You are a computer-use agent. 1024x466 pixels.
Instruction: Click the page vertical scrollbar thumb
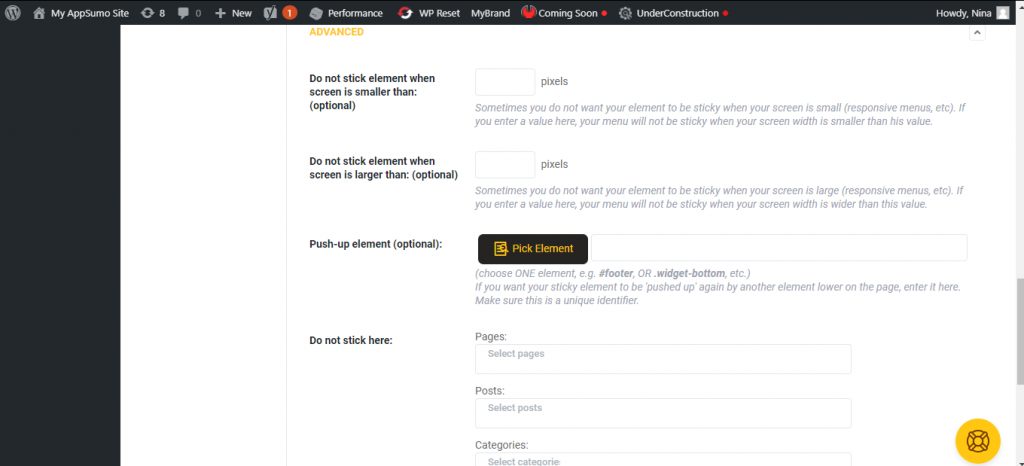point(1020,333)
